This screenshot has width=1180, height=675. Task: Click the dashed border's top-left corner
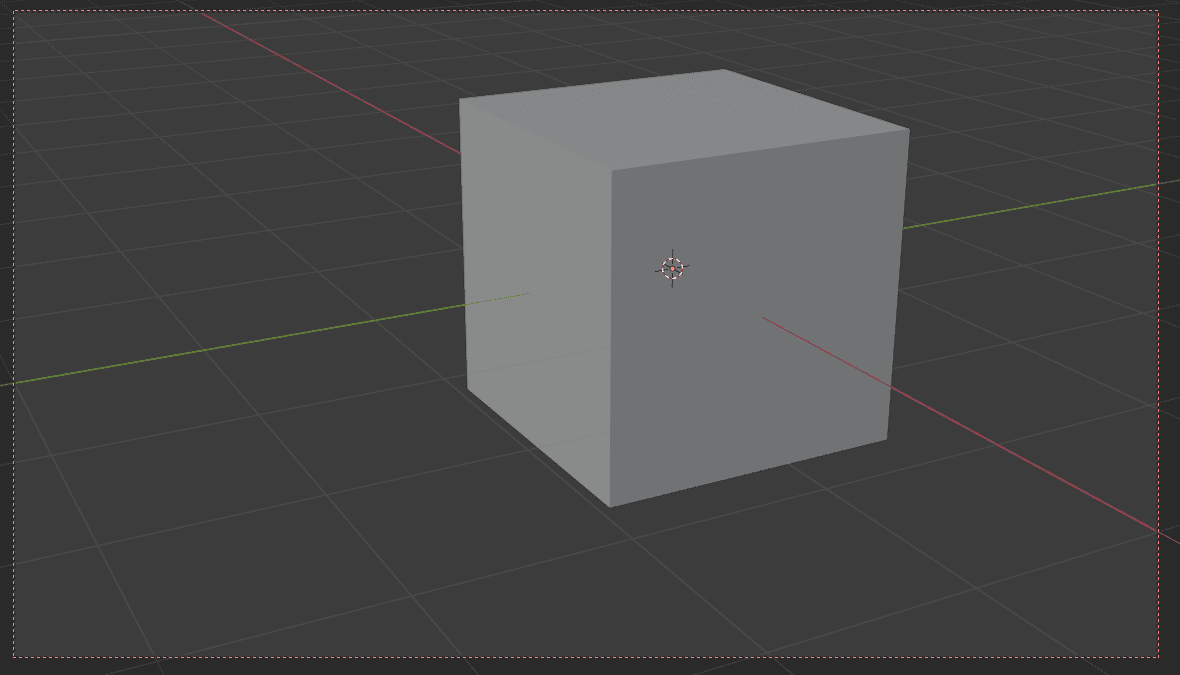pos(14,10)
